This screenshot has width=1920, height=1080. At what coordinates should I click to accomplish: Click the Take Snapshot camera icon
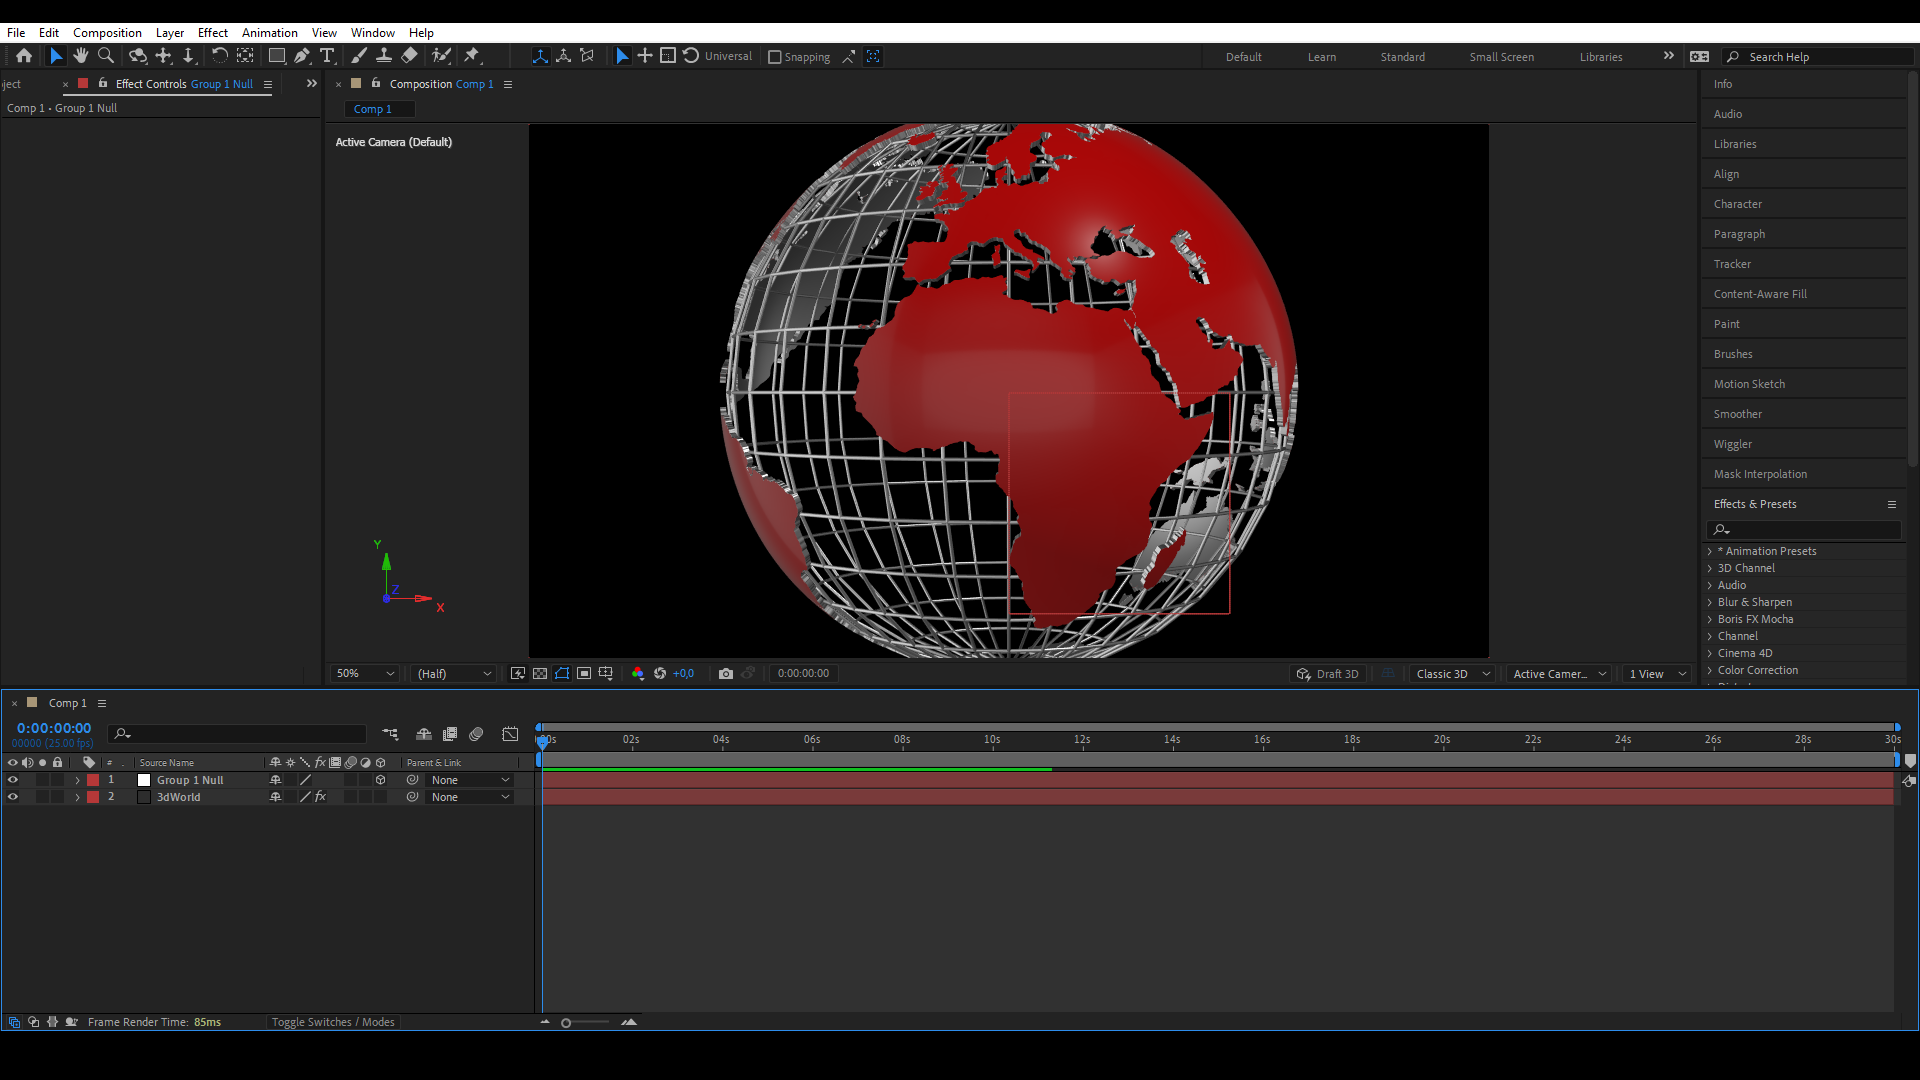[x=726, y=674]
